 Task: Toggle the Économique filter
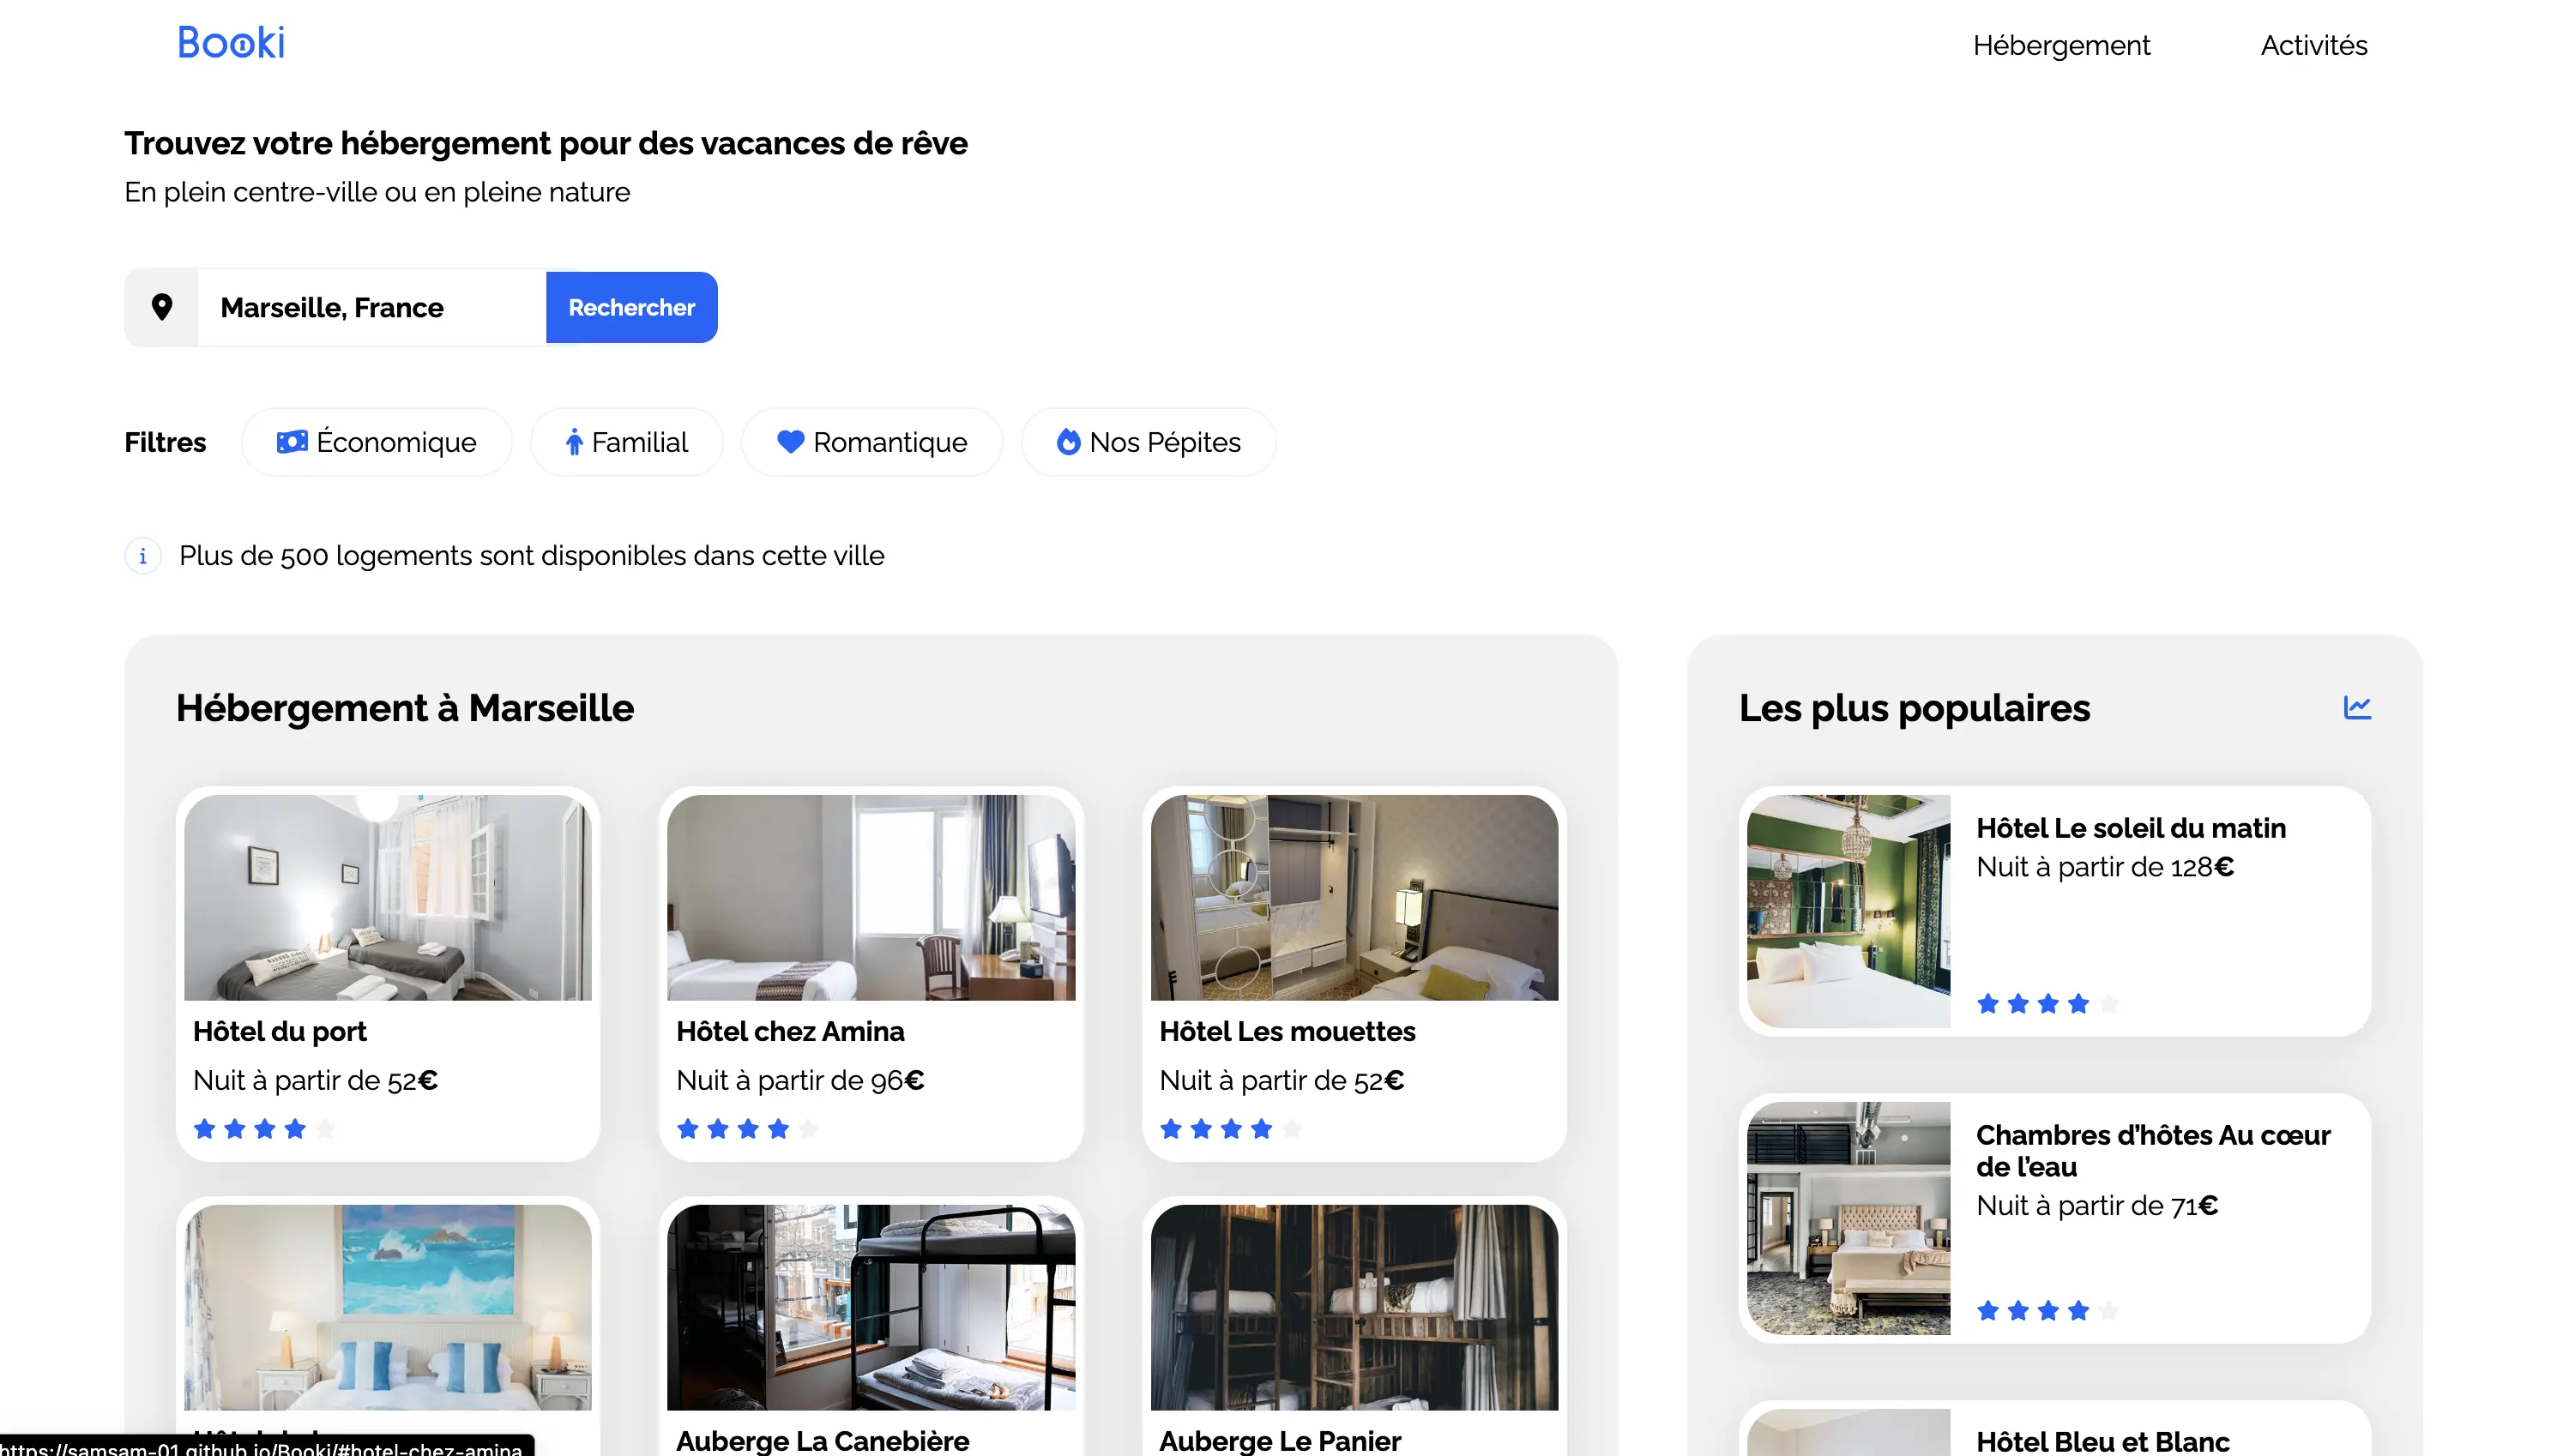tap(377, 442)
